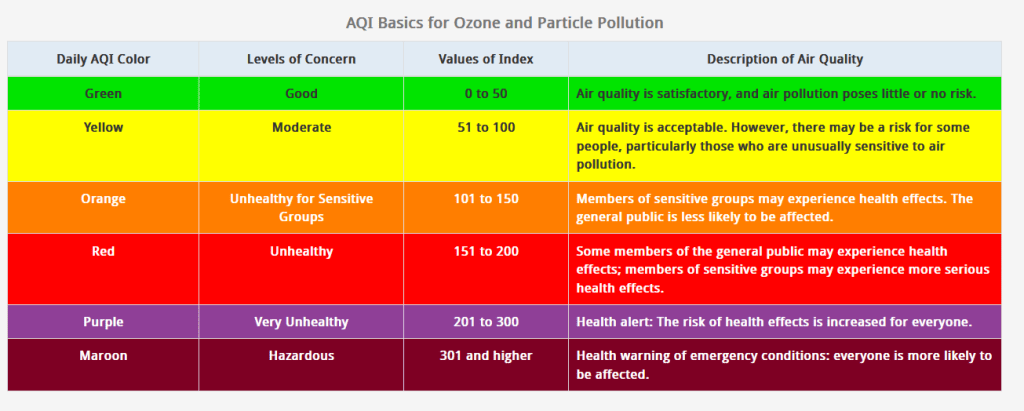This screenshot has width=1024, height=411.
Task: Click the Green color cell
Action: (x=103, y=94)
